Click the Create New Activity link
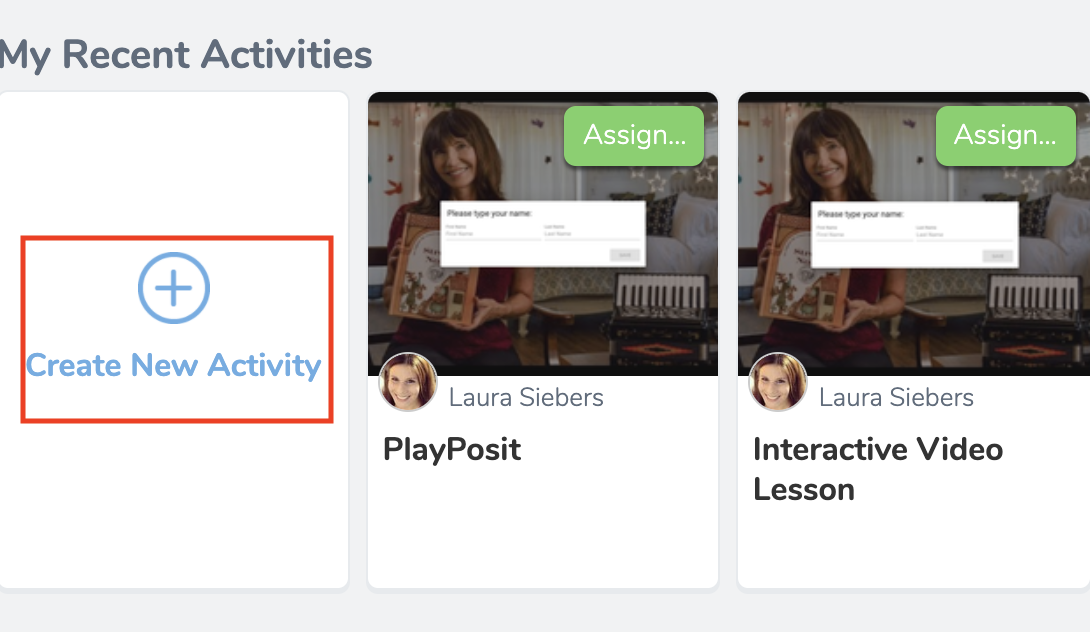Viewport: 1090px width, 632px height. [x=174, y=365]
